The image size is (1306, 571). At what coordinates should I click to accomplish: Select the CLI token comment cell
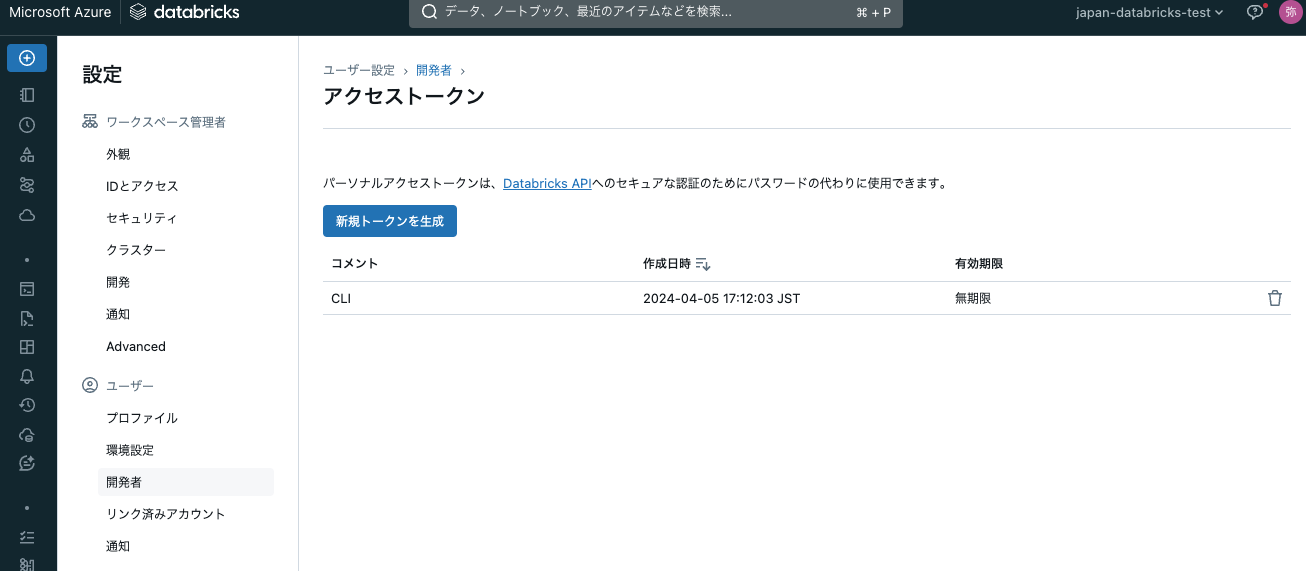341,298
